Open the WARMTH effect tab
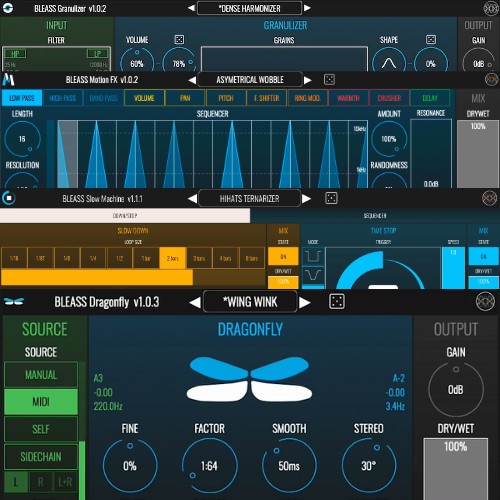Image resolution: width=500 pixels, height=500 pixels. pos(348,98)
